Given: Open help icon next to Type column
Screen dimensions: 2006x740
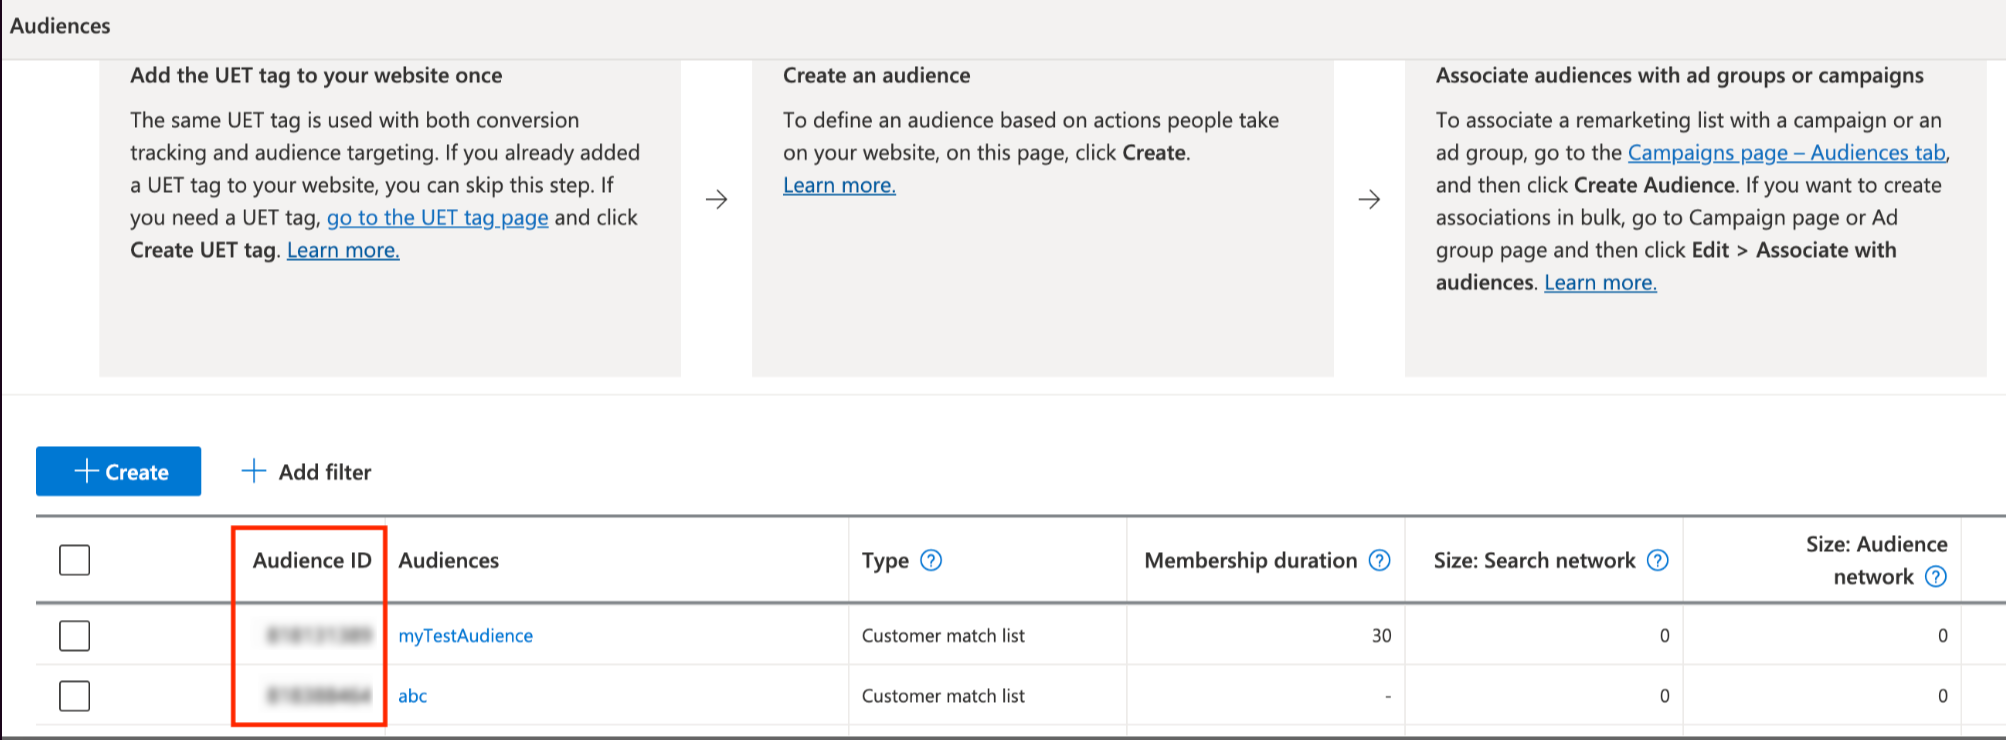Looking at the screenshot, I should (931, 560).
